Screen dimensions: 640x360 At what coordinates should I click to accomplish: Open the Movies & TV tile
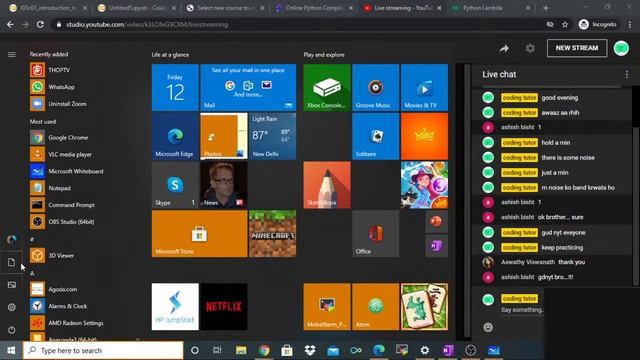[424, 87]
